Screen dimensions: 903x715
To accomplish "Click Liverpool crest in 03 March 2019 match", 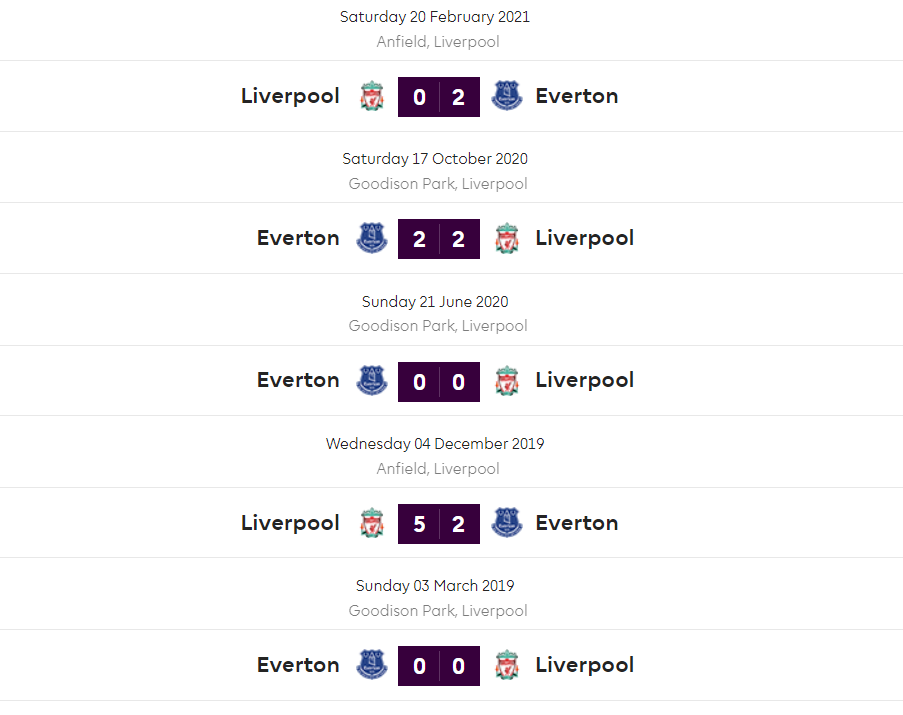I will (507, 665).
